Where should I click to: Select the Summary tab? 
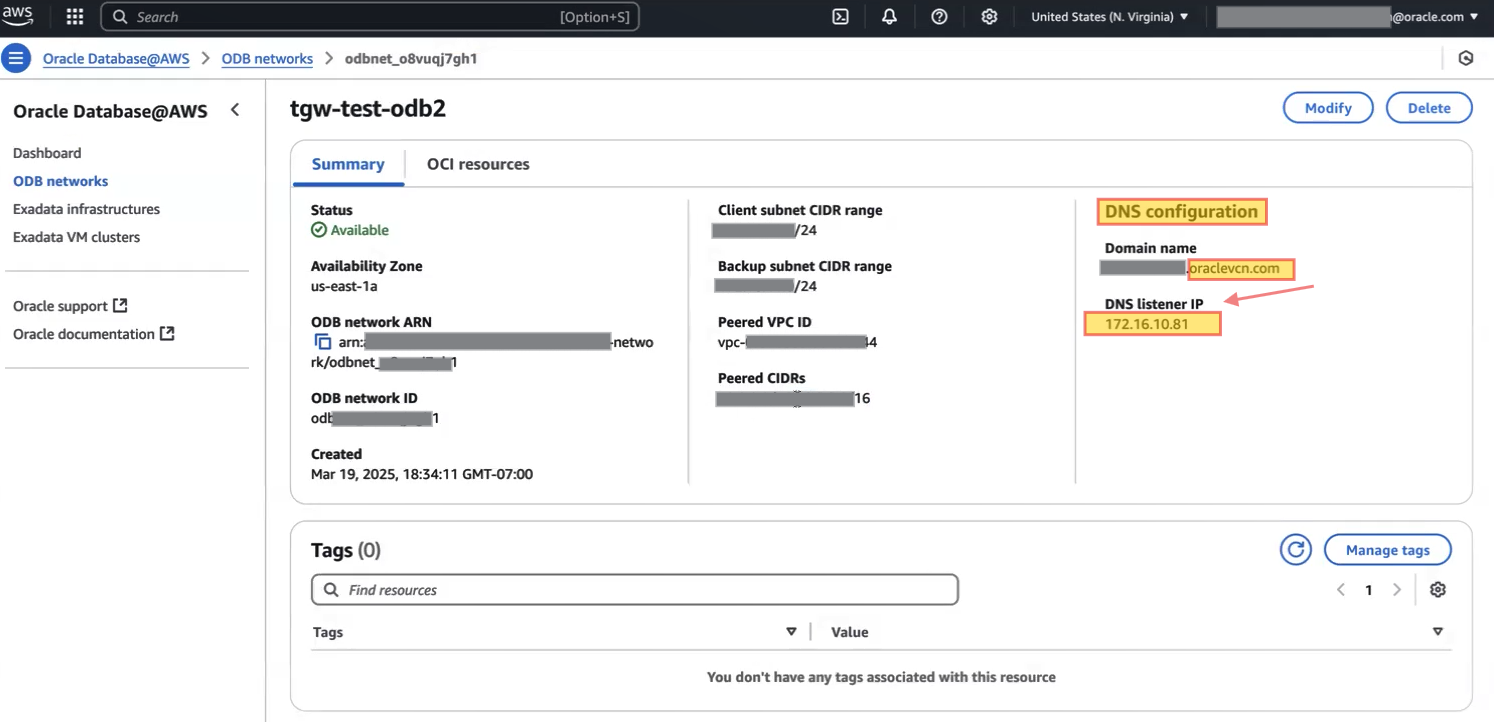pyautogui.click(x=348, y=164)
